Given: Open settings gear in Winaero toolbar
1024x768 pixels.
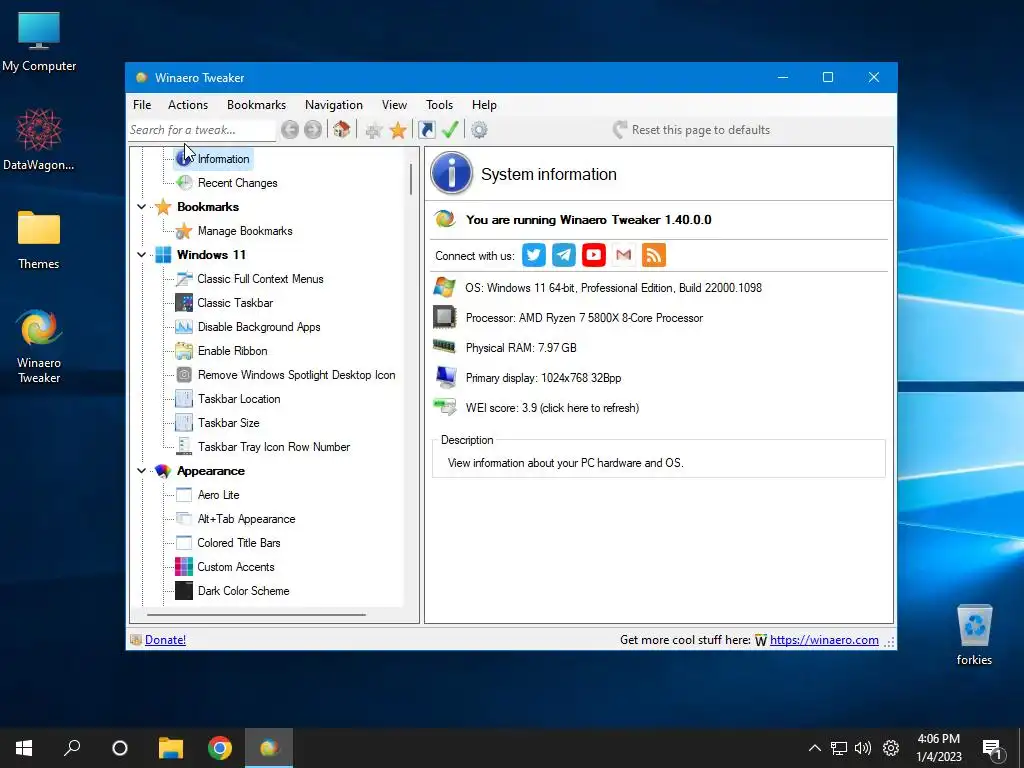Looking at the screenshot, I should [x=479, y=130].
